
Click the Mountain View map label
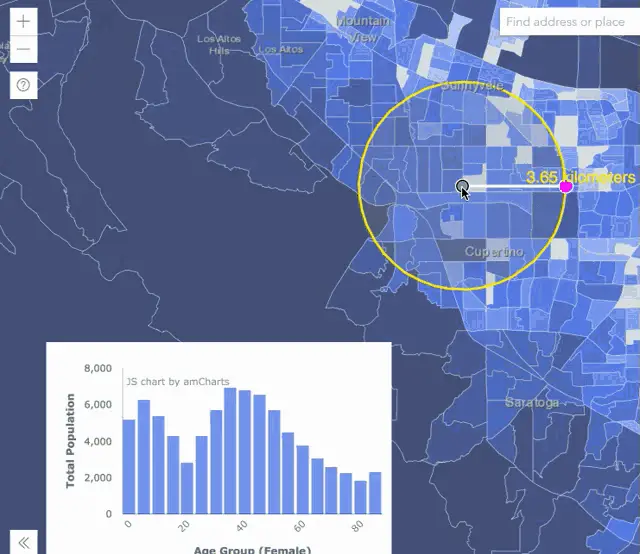(x=363, y=29)
